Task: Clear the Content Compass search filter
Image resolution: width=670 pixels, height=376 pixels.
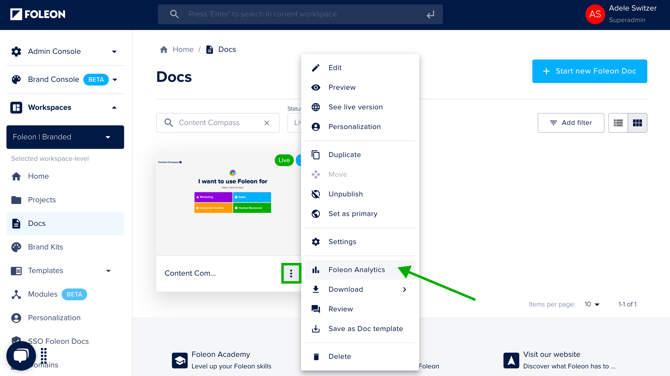Action: click(x=267, y=123)
